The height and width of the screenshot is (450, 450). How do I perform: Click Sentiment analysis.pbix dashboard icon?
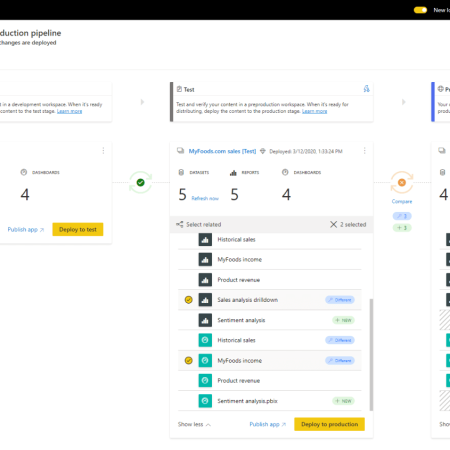click(205, 401)
